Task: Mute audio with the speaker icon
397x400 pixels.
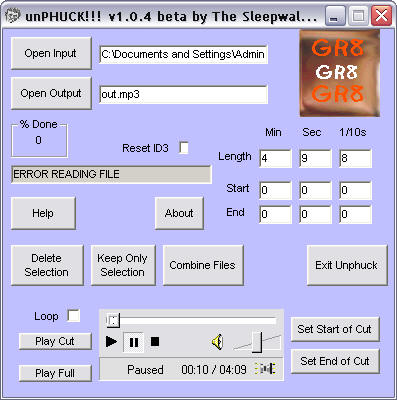Action: 217,342
